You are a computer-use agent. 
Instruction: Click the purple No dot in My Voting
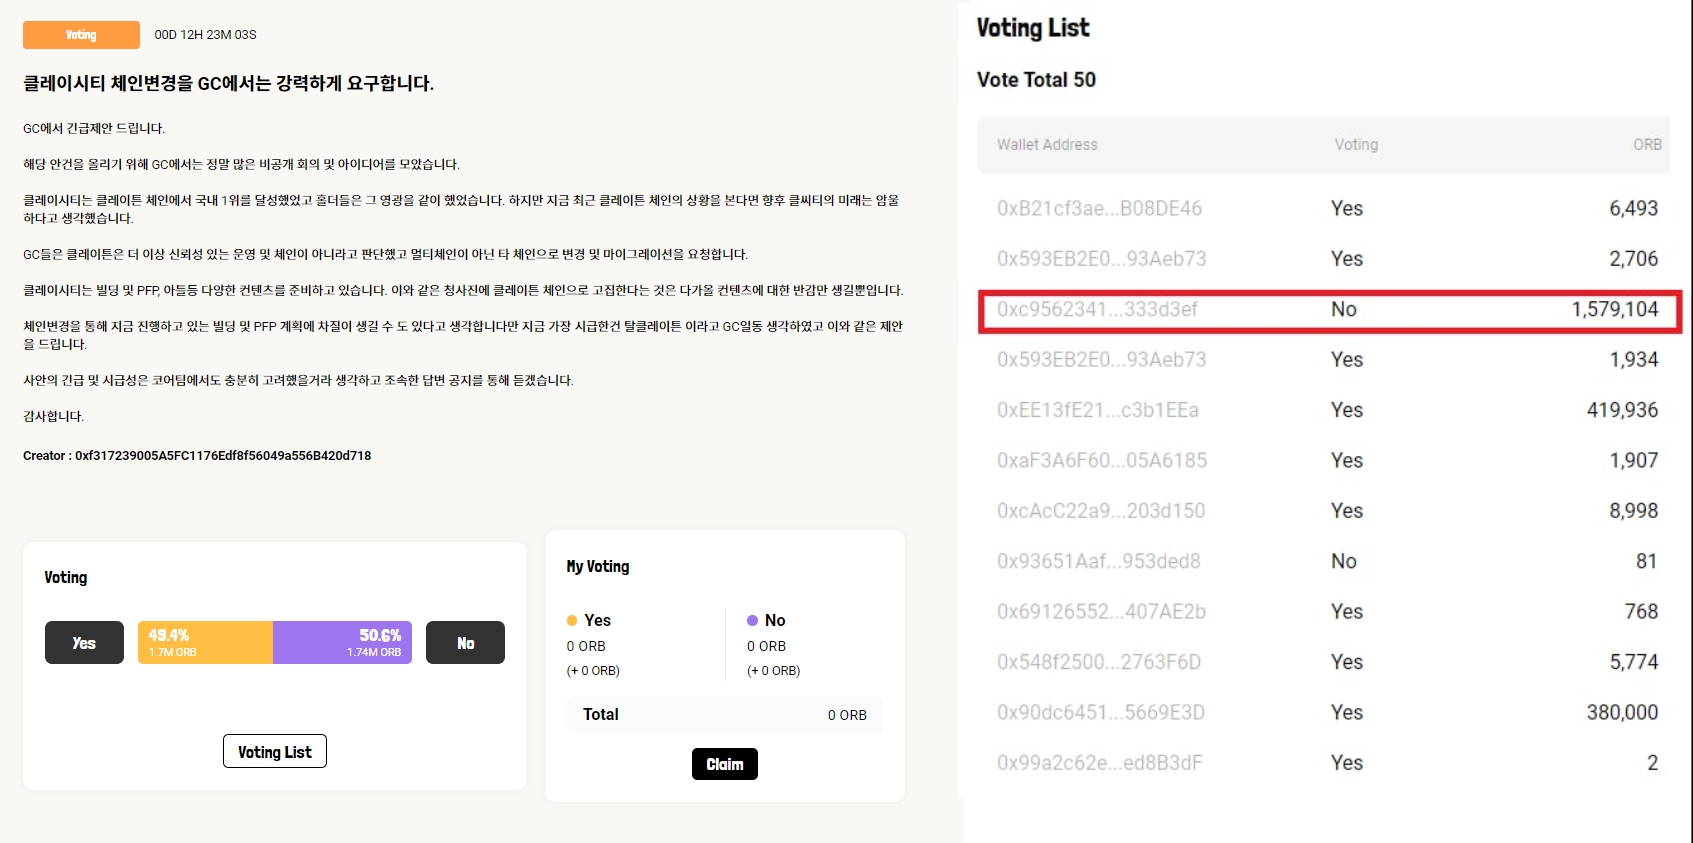[752, 621]
